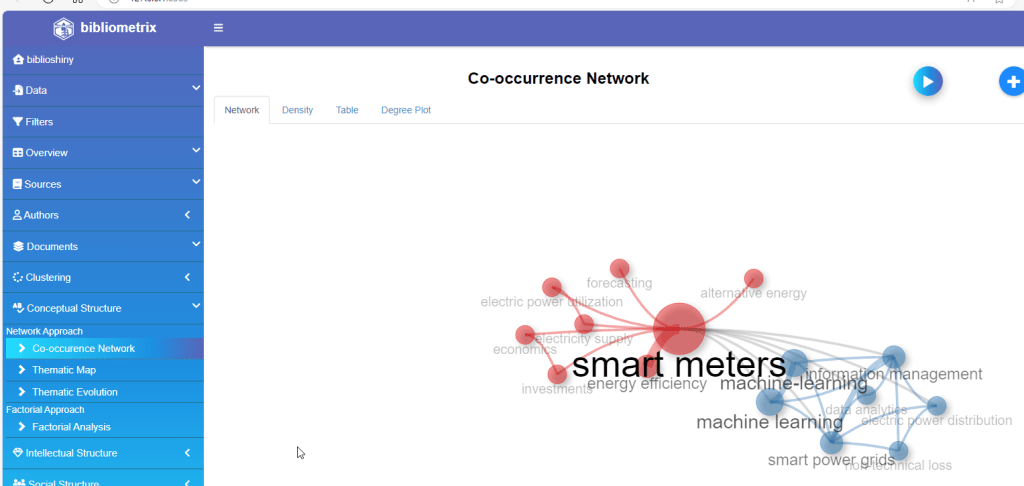Click the smart meters network node
Image resolution: width=1024 pixels, height=486 pixels.
[x=679, y=328]
